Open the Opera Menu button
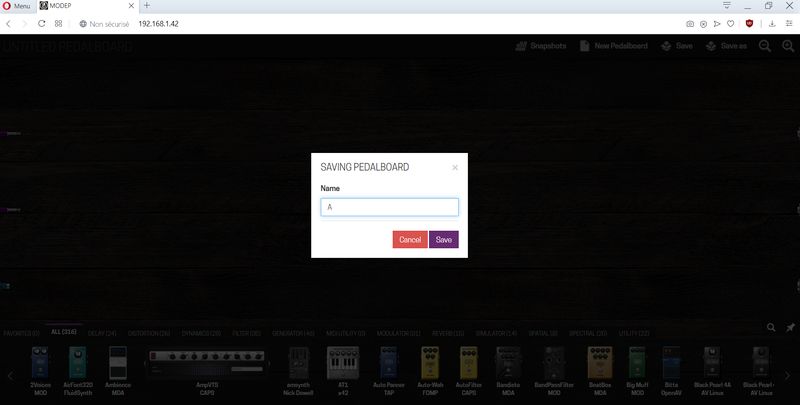The height and width of the screenshot is (405, 800). pyautogui.click(x=17, y=6)
